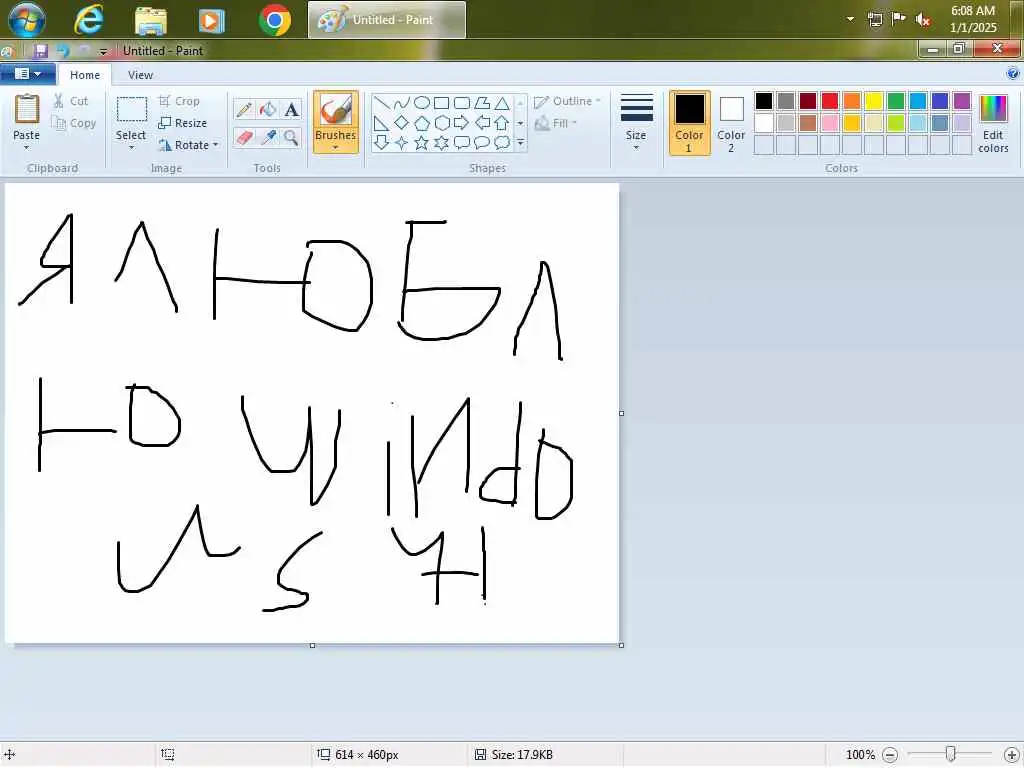The image size is (1024, 768).
Task: Choose the Rounded rectangle shape
Action: (462, 103)
